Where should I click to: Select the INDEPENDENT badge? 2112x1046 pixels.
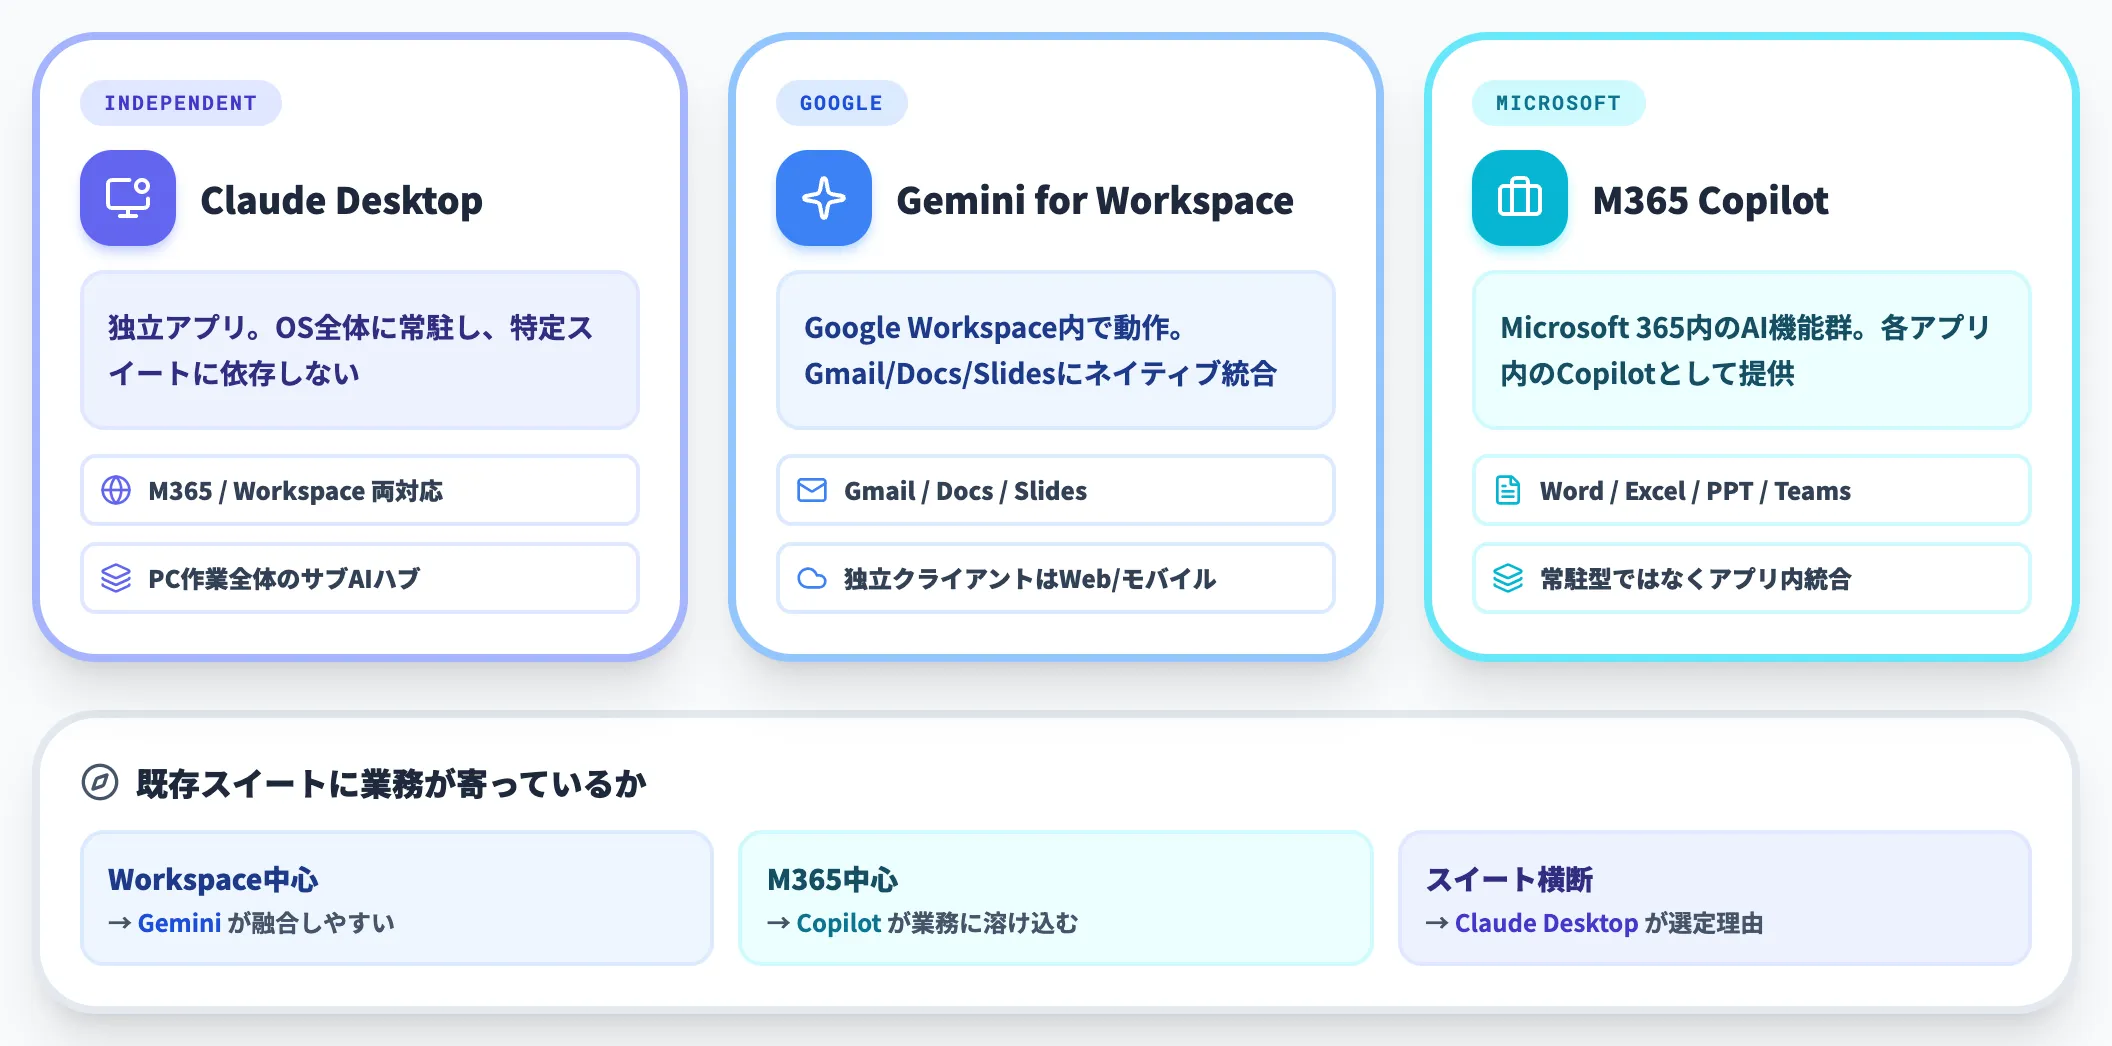pyautogui.click(x=181, y=103)
